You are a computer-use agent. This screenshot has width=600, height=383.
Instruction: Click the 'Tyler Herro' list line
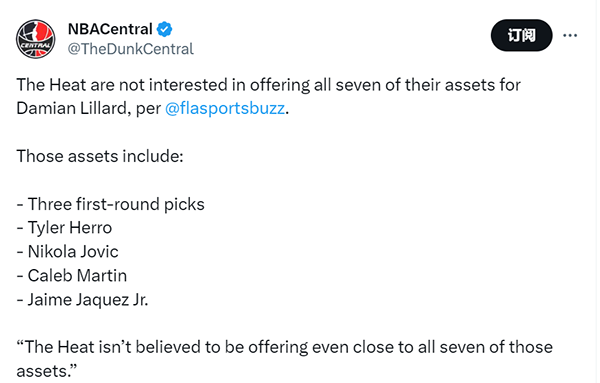[x=64, y=228]
